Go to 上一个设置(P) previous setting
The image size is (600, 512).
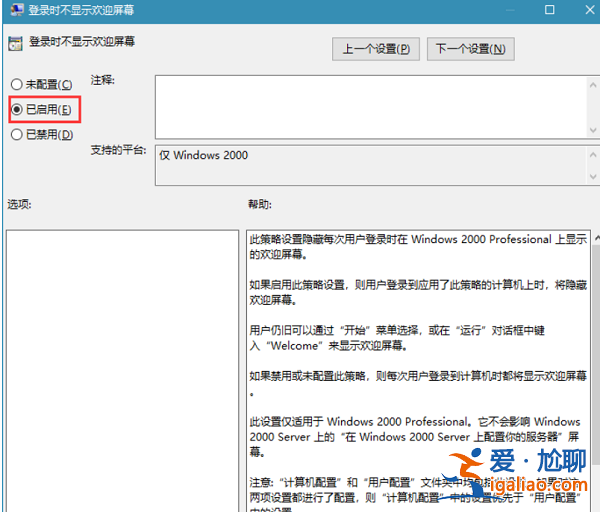376,49
